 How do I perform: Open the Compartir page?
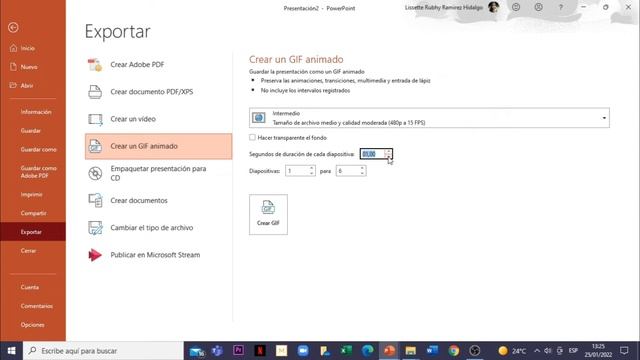click(x=33, y=213)
